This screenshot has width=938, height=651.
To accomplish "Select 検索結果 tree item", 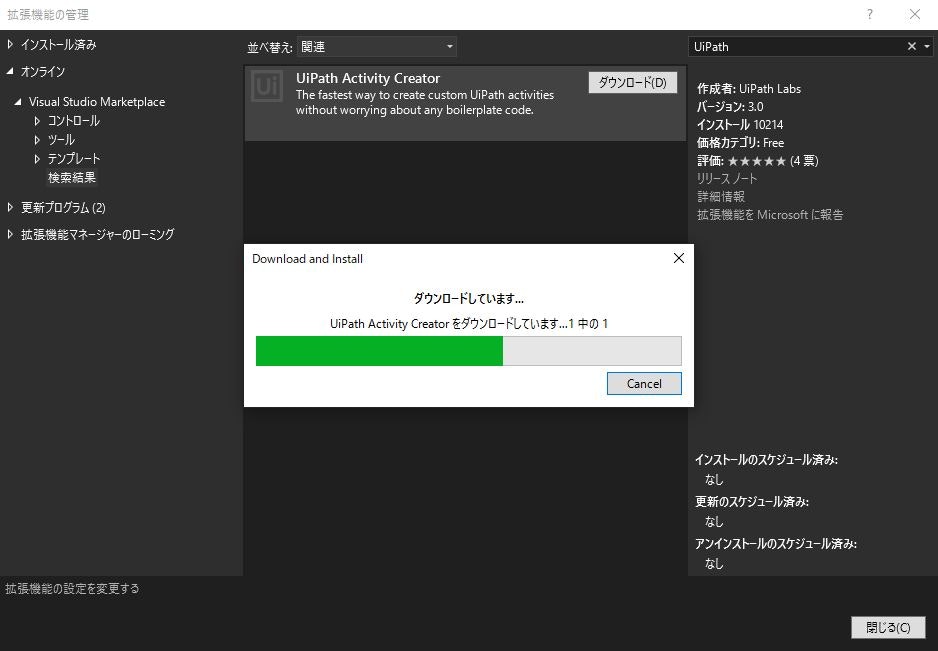I will 72,178.
